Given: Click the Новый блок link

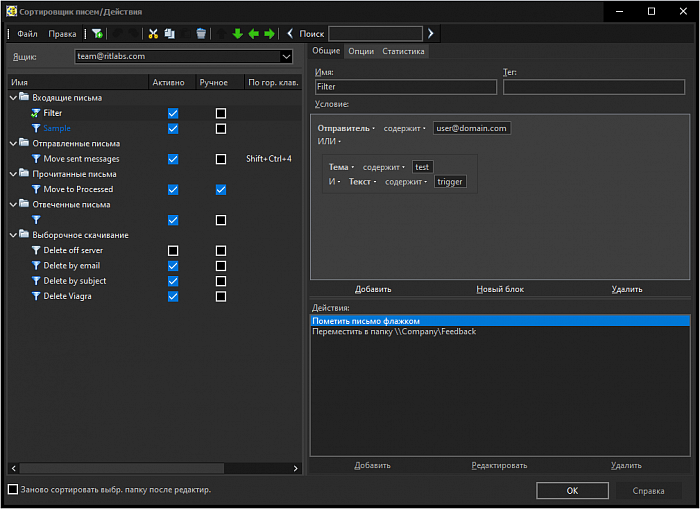Looking at the screenshot, I should (x=500, y=289).
